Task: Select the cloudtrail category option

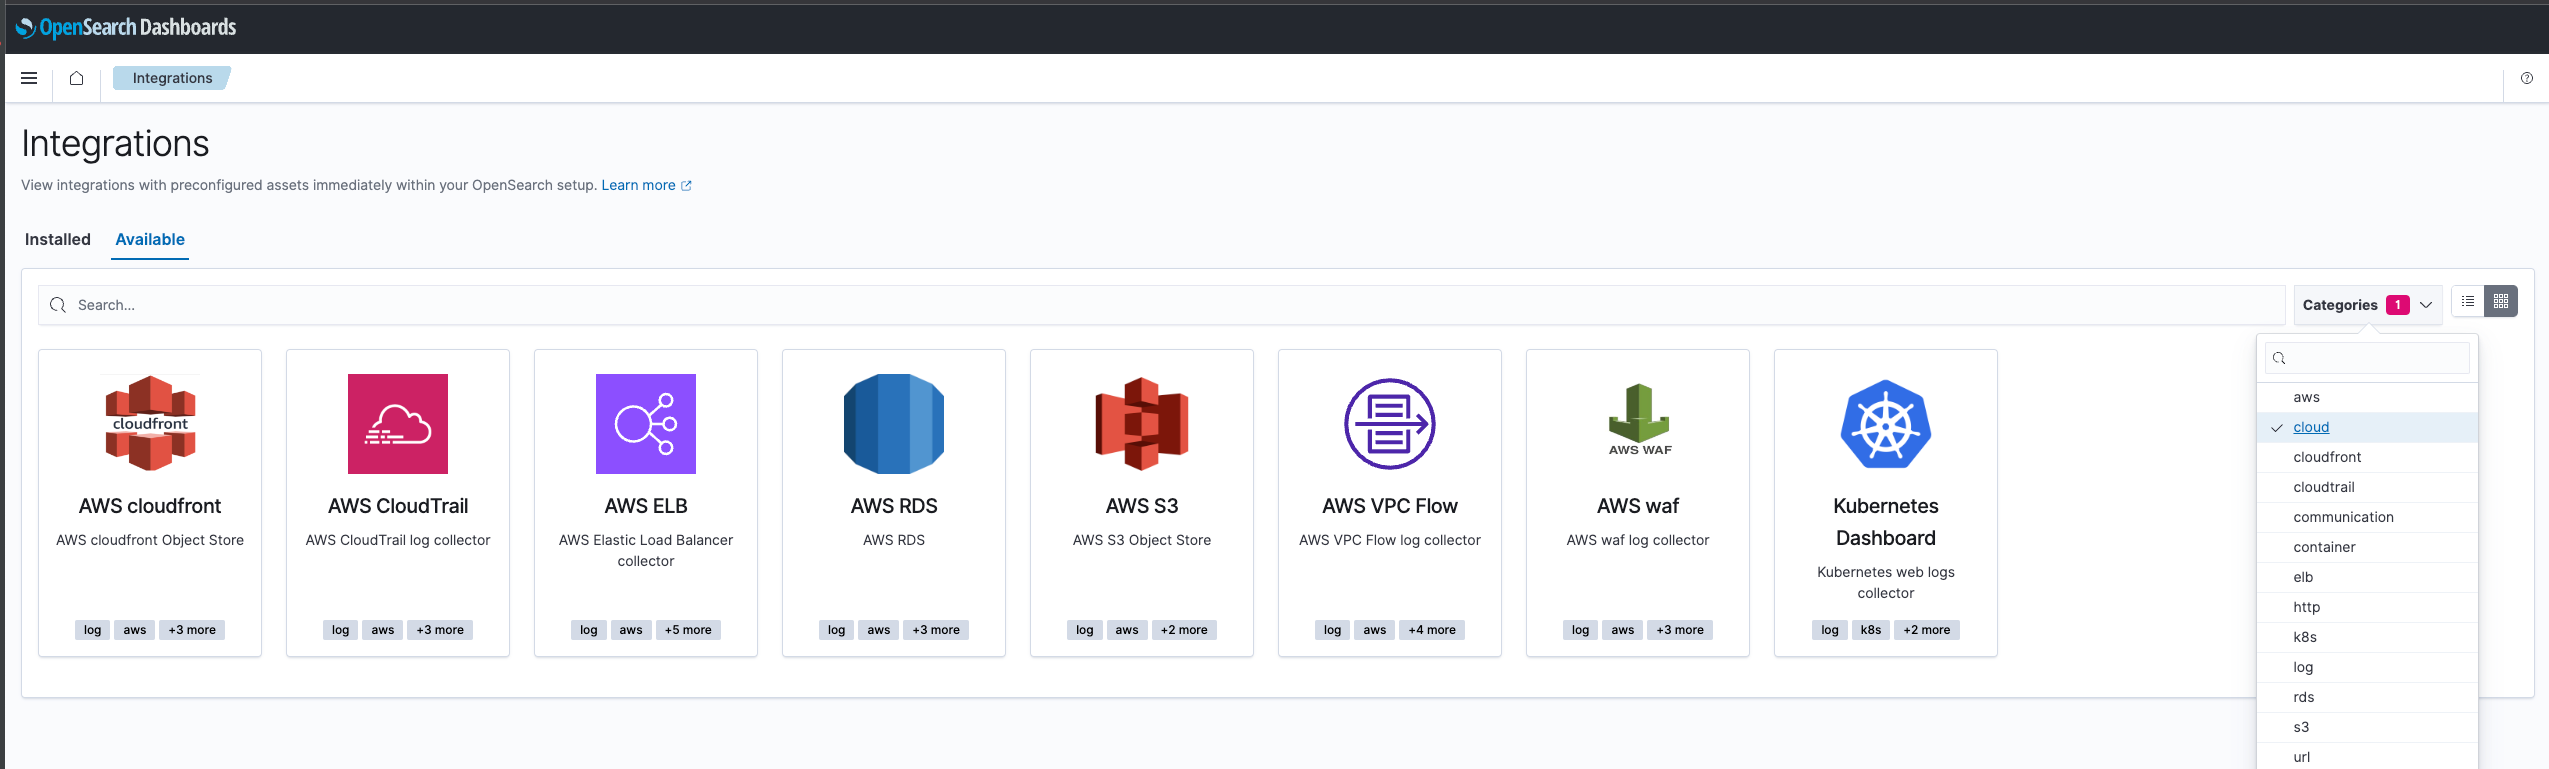Action: [2367, 487]
